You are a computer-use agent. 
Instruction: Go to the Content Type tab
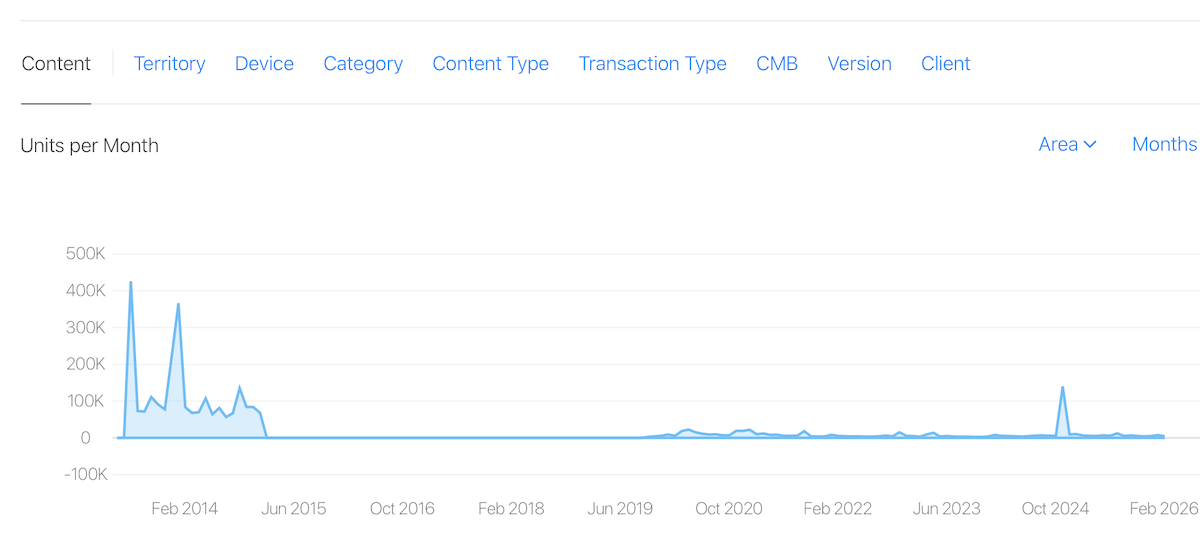pos(490,64)
